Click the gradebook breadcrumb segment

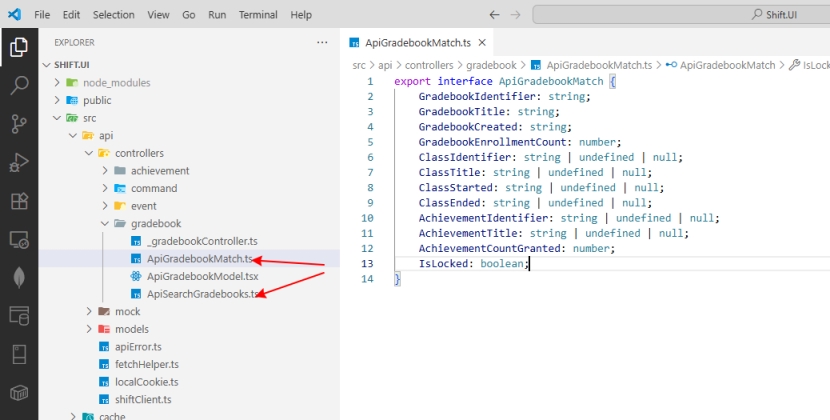coord(491,65)
